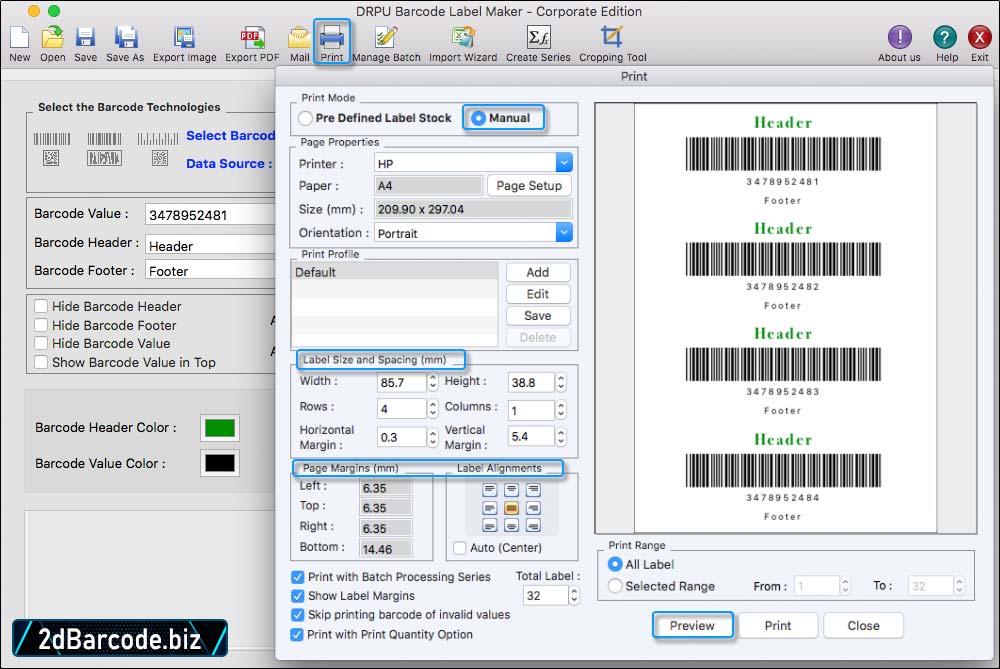Screen dimensions: 1000x669
Task: Click the Page Setup button
Action: (529, 186)
